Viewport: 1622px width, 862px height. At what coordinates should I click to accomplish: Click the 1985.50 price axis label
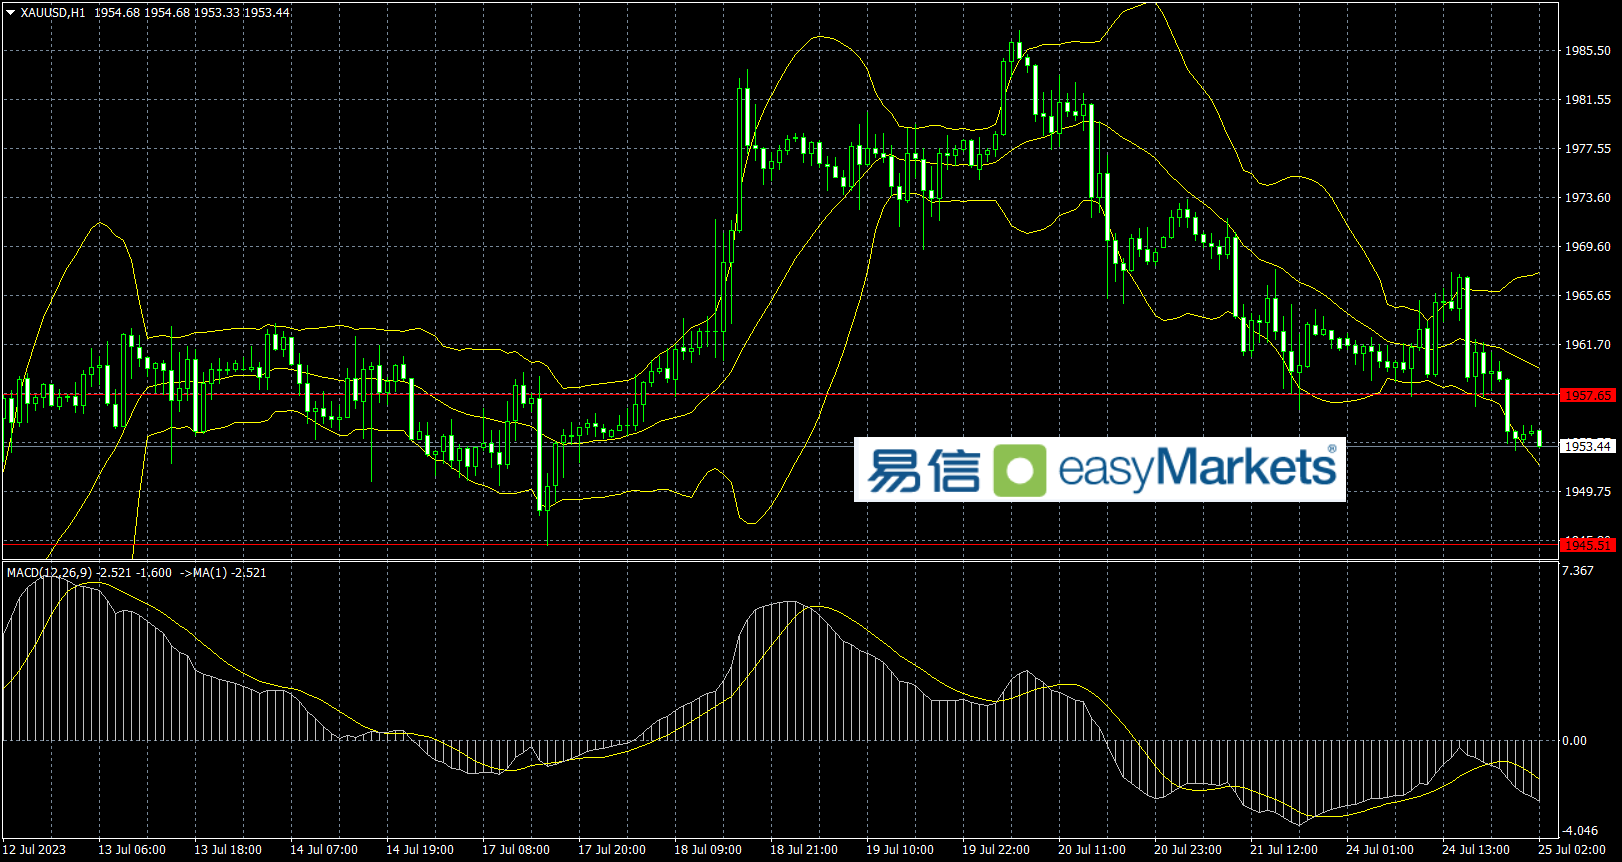pyautogui.click(x=1588, y=51)
